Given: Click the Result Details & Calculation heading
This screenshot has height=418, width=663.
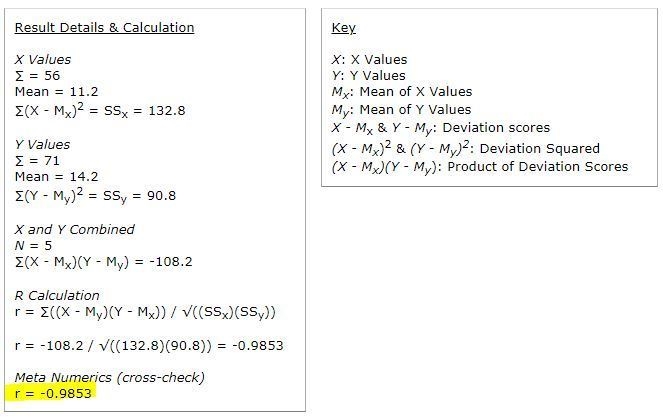Looking at the screenshot, I should click(104, 27).
